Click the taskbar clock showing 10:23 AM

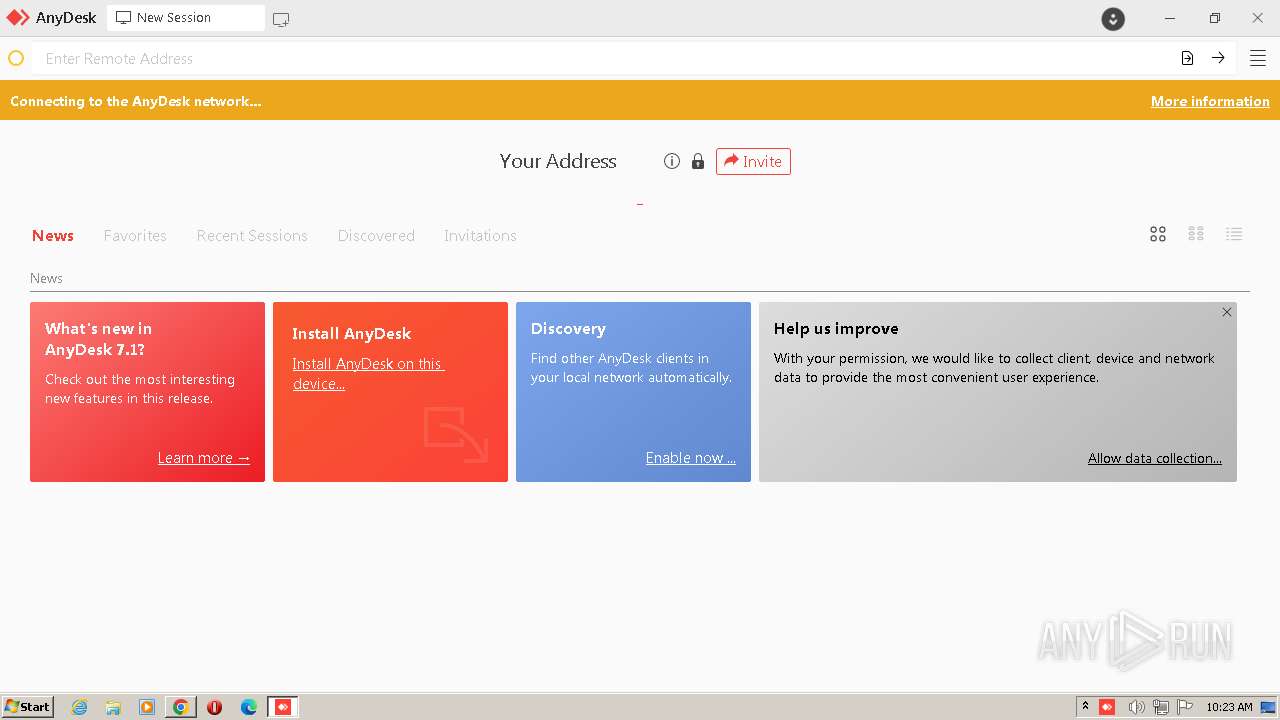click(x=1229, y=707)
